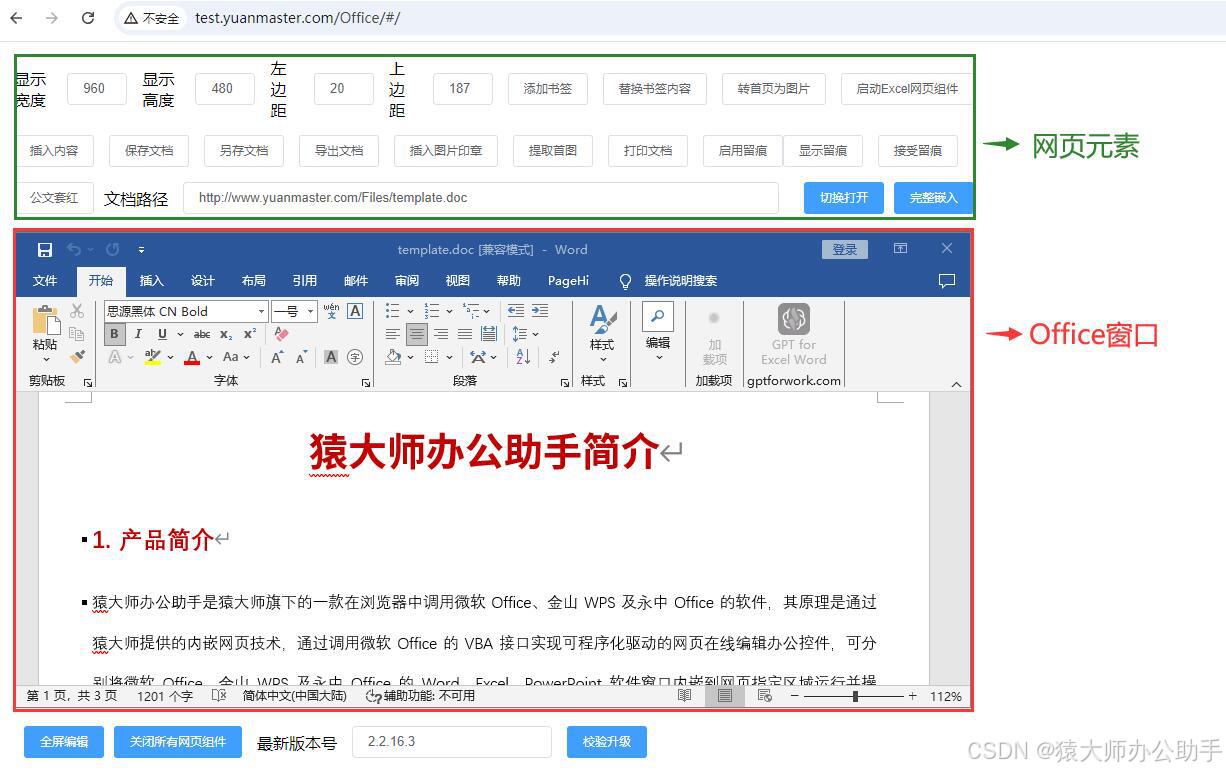Click the Distributed alignment icon
This screenshot has width=1226, height=770.
tap(489, 334)
